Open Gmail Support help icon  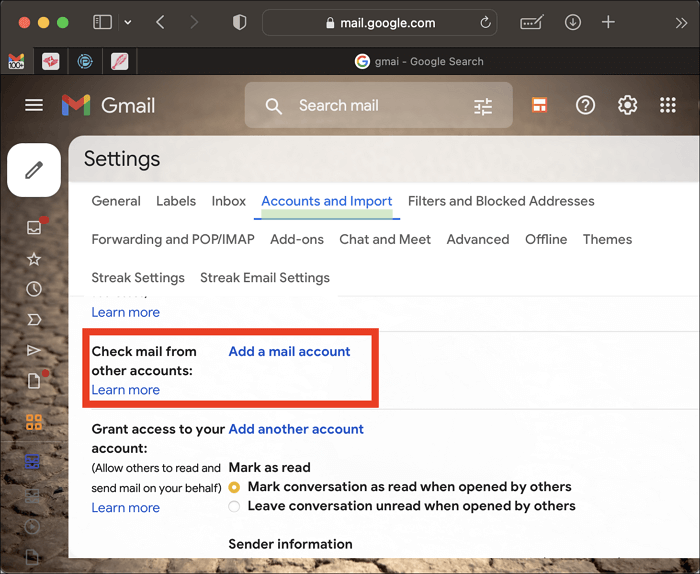point(586,105)
